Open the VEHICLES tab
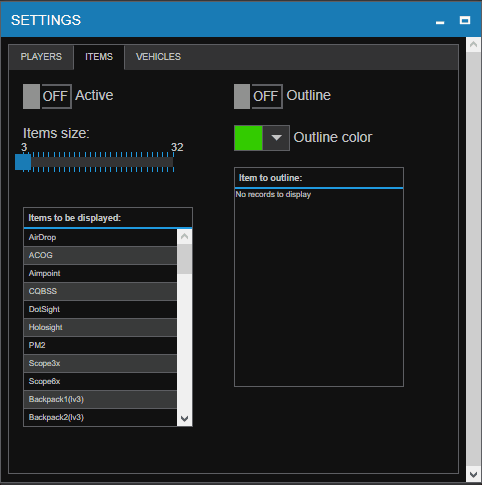Image resolution: width=482 pixels, height=485 pixels. (158, 57)
